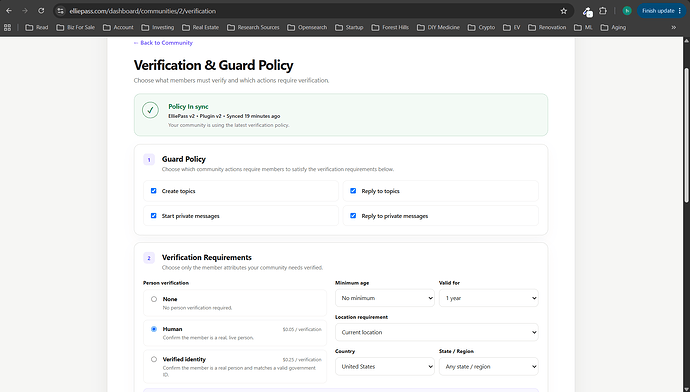Click the green Policy in sync checkmark icon

tap(150, 110)
